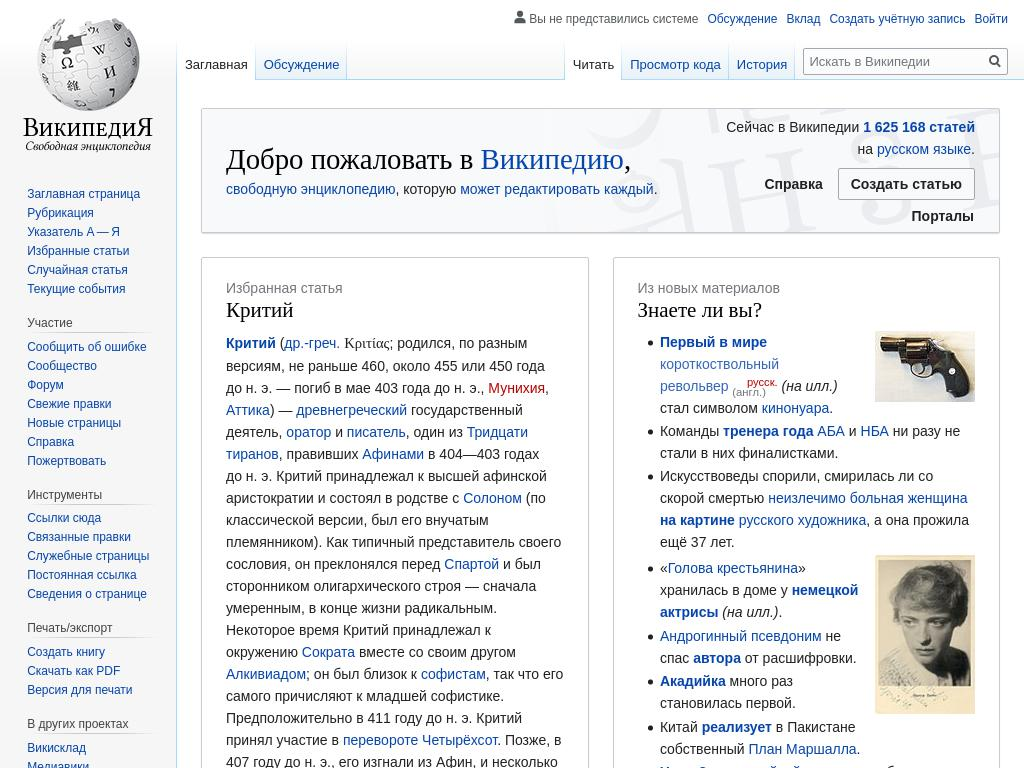Open 'Избранные статьи' sidebar link

click(x=78, y=251)
